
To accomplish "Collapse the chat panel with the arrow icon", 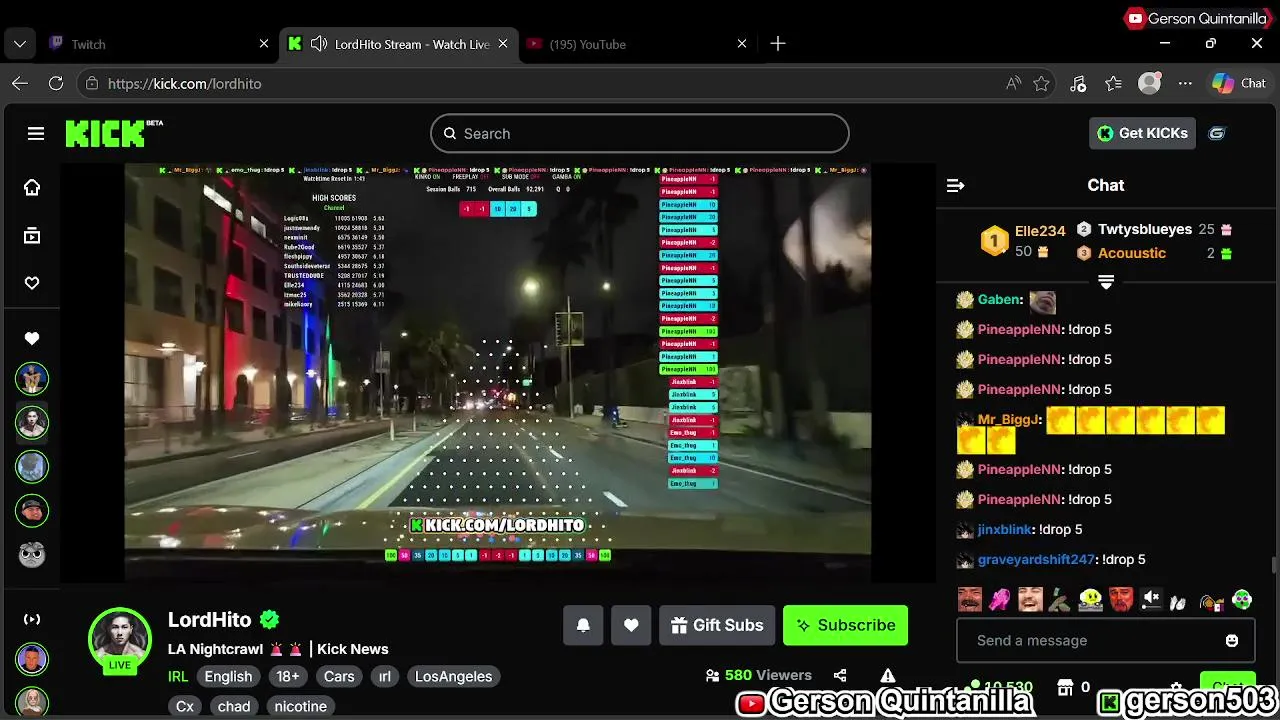I will pyautogui.click(x=955, y=185).
